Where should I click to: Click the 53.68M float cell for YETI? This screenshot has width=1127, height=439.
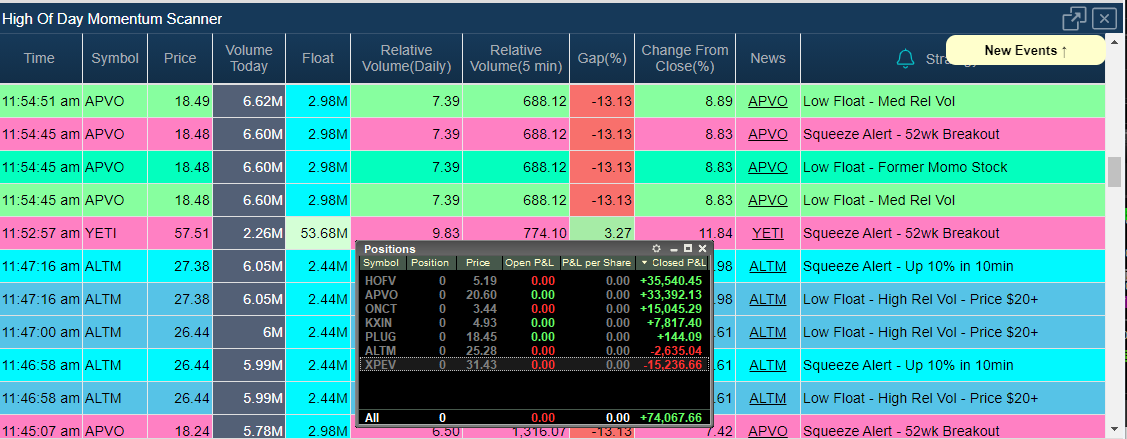[x=318, y=234]
